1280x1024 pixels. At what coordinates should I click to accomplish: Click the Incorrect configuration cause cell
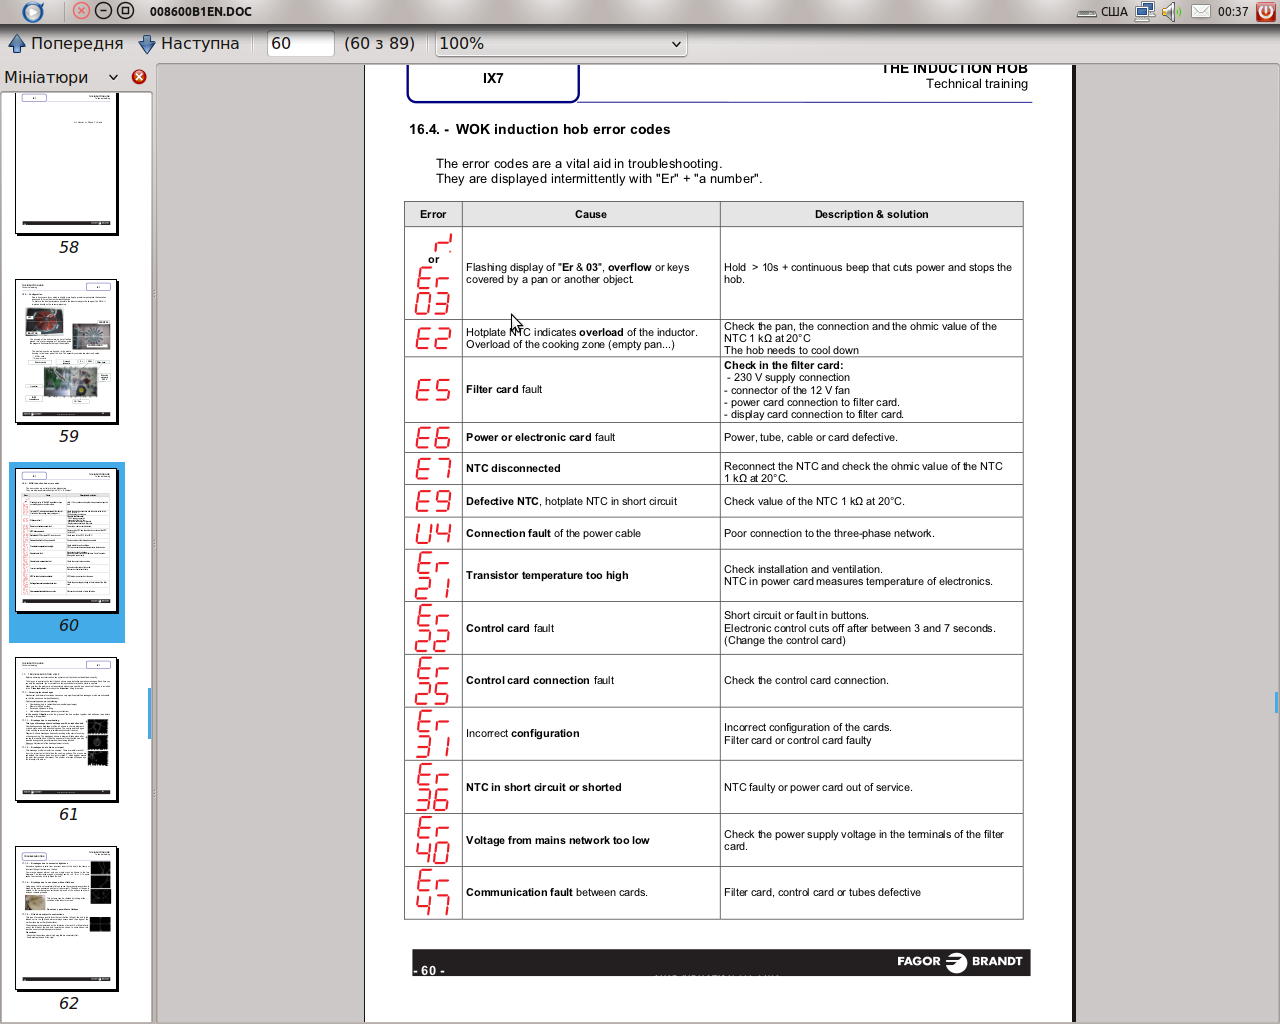coord(591,733)
